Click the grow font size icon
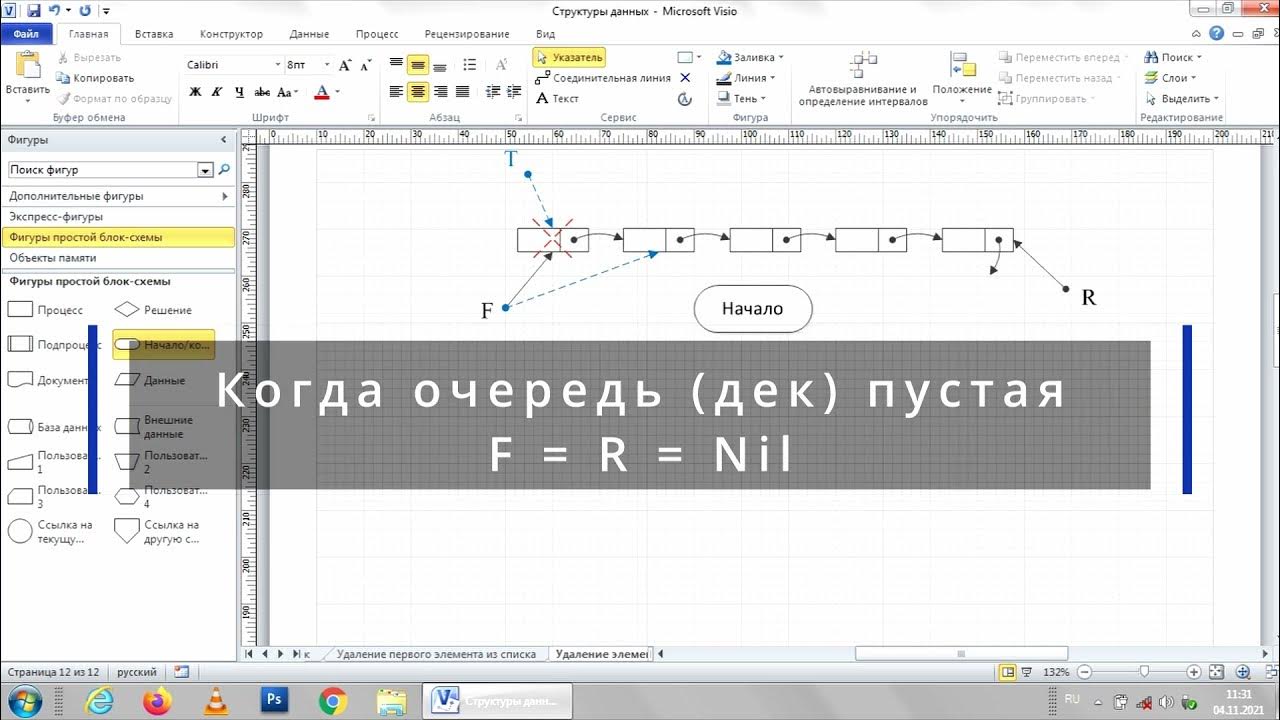Screen dimensions: 1280x720 (345, 65)
